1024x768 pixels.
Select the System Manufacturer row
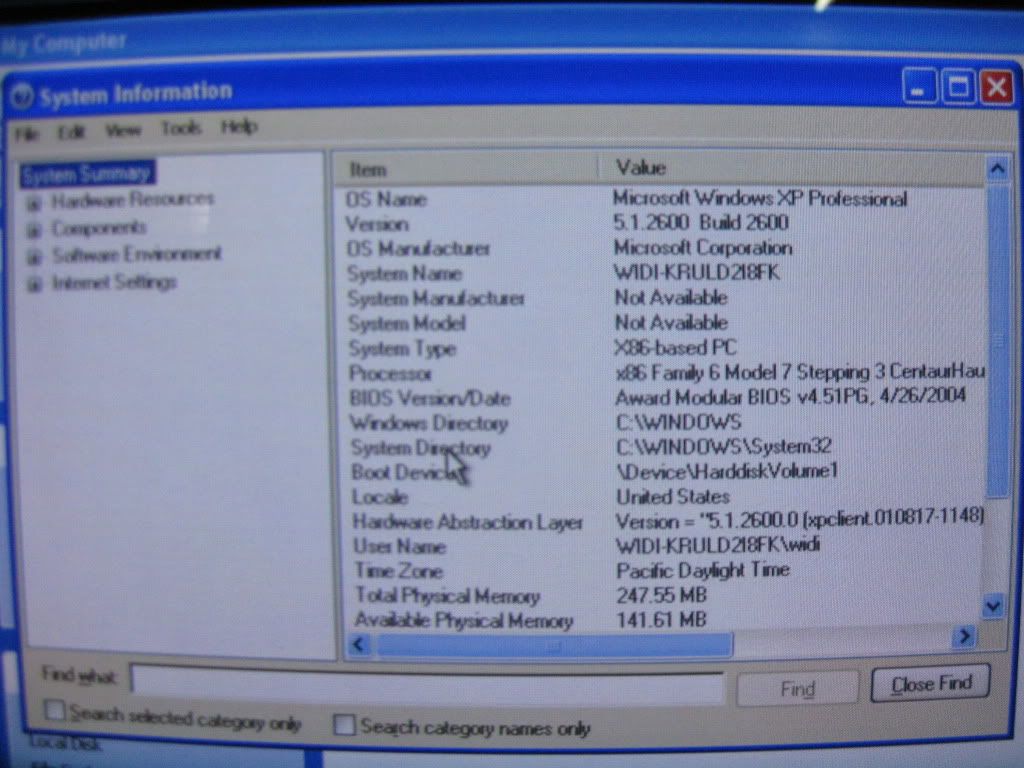(660, 298)
